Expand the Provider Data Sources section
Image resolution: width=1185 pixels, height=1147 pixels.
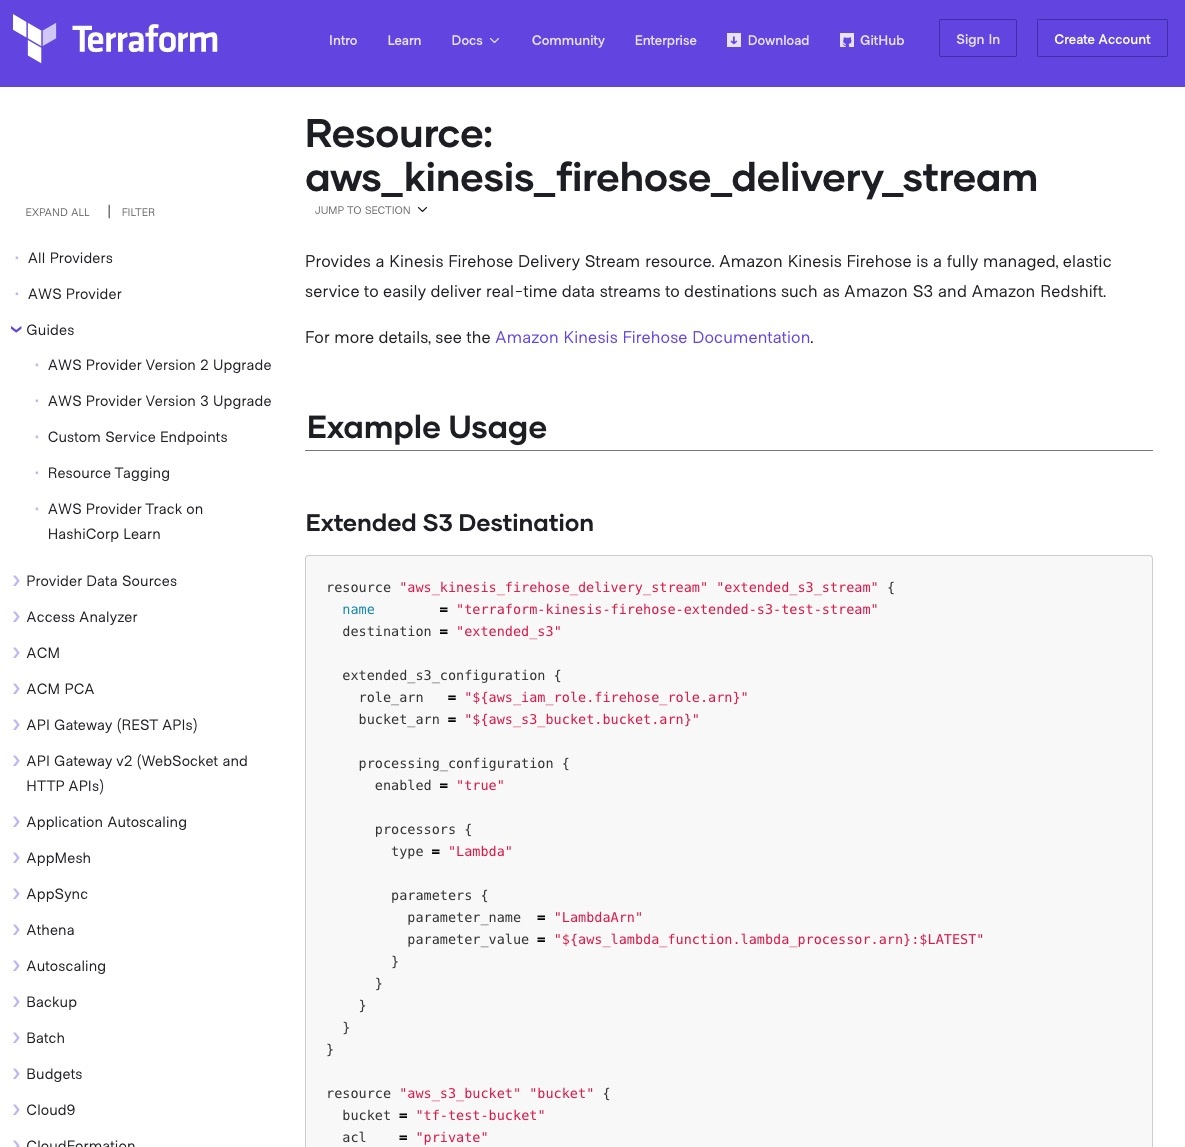(16, 581)
